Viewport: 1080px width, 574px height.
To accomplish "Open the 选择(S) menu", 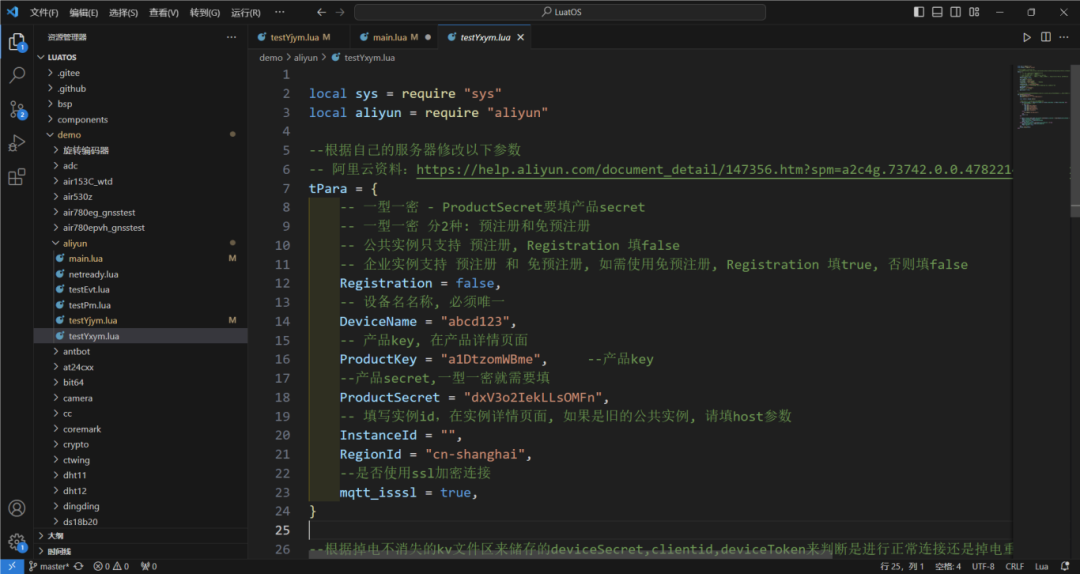I will (x=123, y=12).
